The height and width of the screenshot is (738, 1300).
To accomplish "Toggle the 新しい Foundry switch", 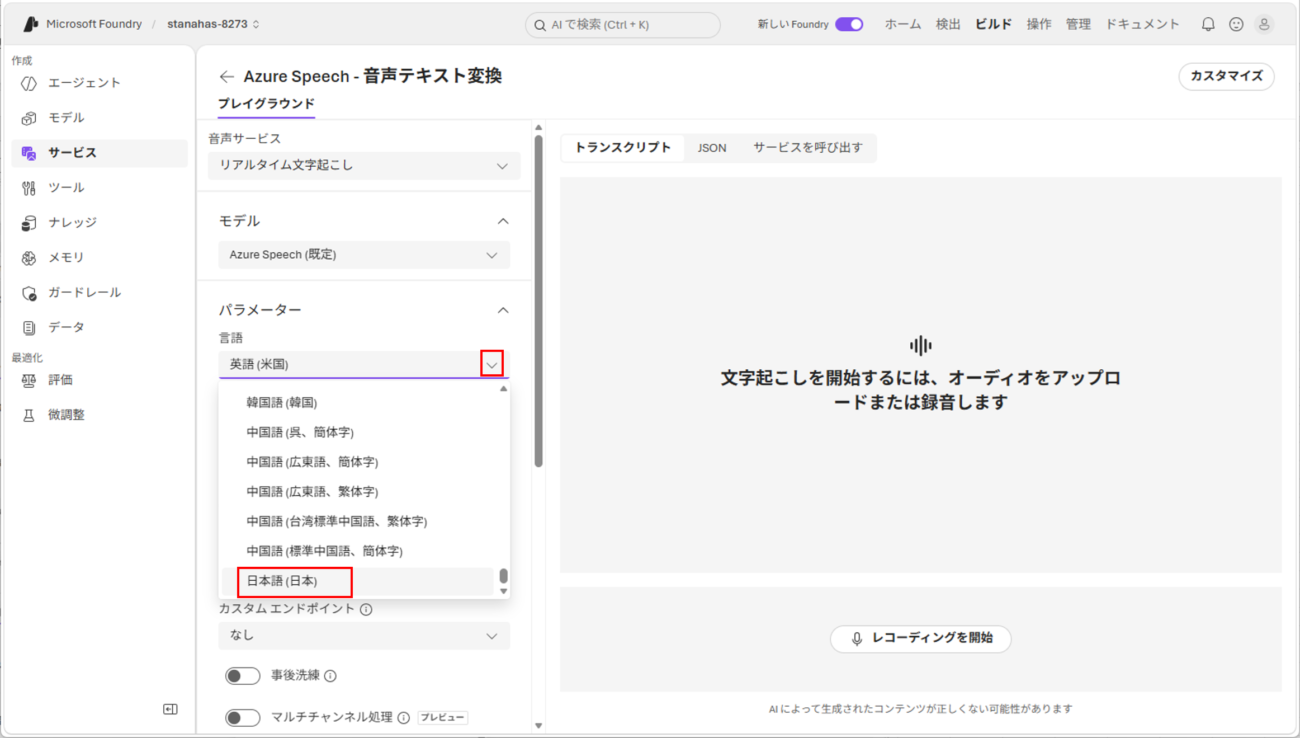I will [849, 24].
